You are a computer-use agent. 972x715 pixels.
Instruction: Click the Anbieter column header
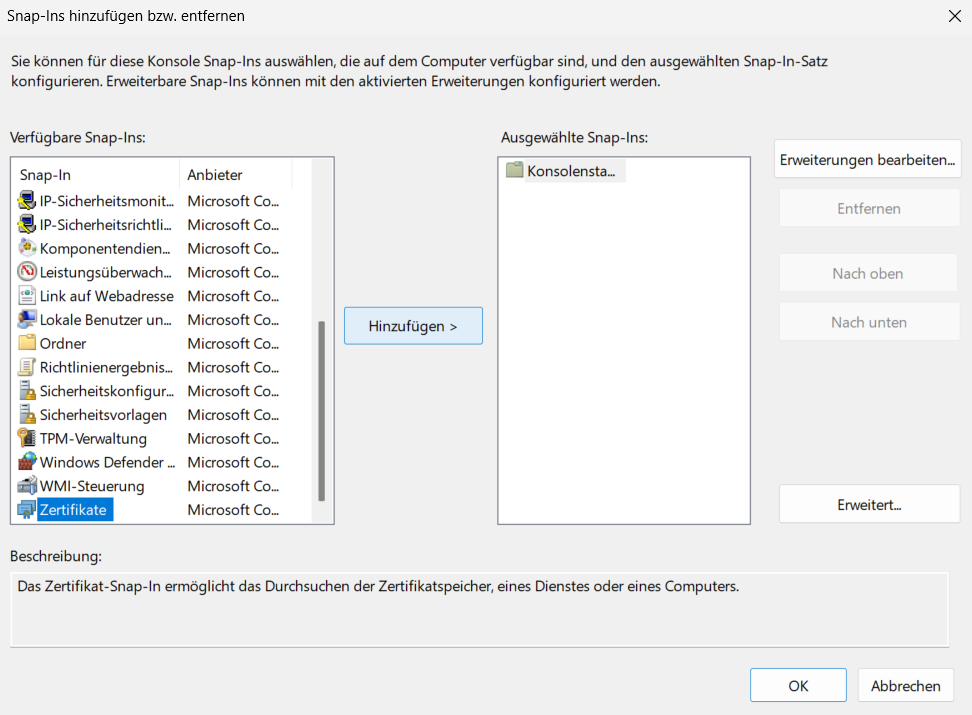(x=236, y=175)
